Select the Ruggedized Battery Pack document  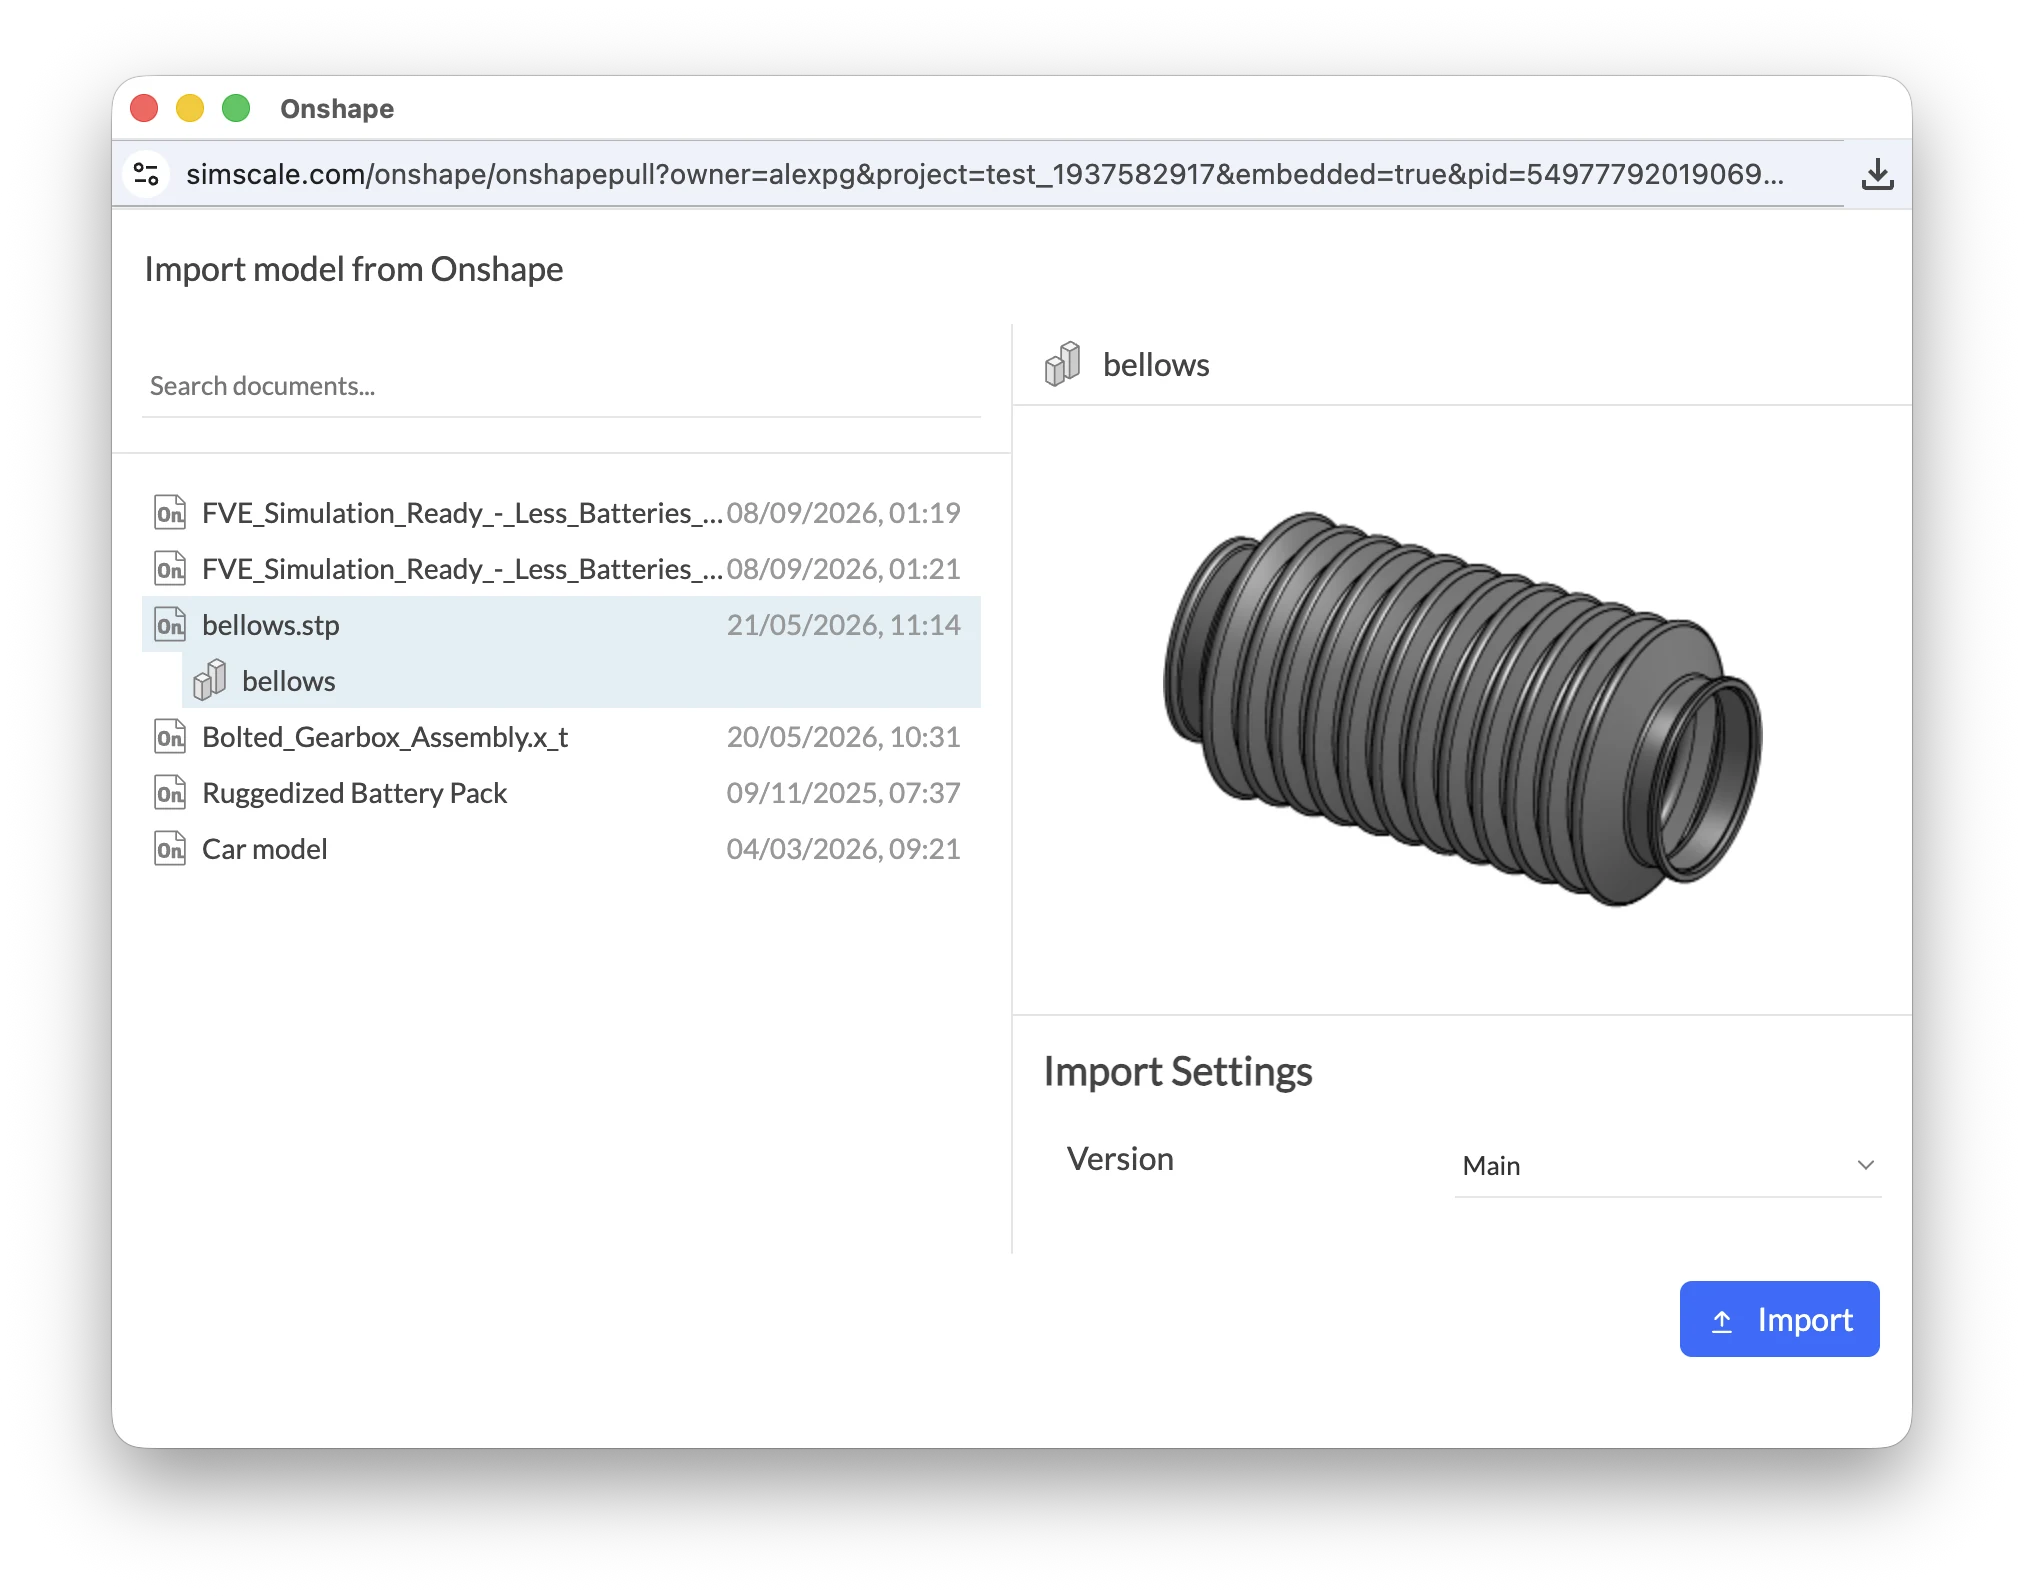[x=561, y=793]
